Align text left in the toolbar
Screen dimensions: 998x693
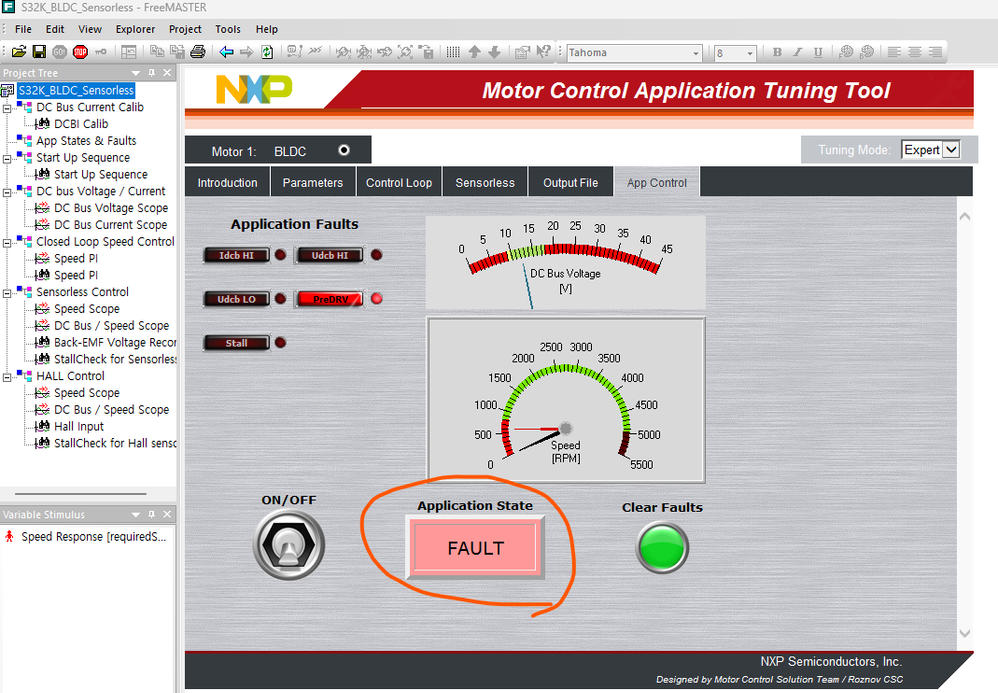click(894, 52)
